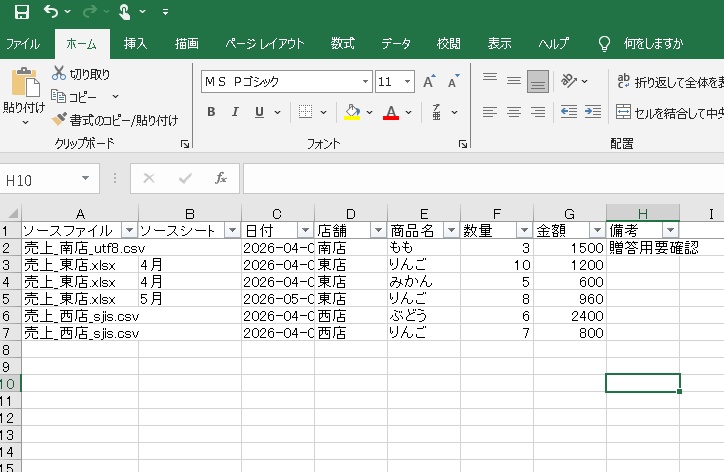This screenshot has width=724, height=472.
Task: Open the 数式 tab
Action: point(343,44)
